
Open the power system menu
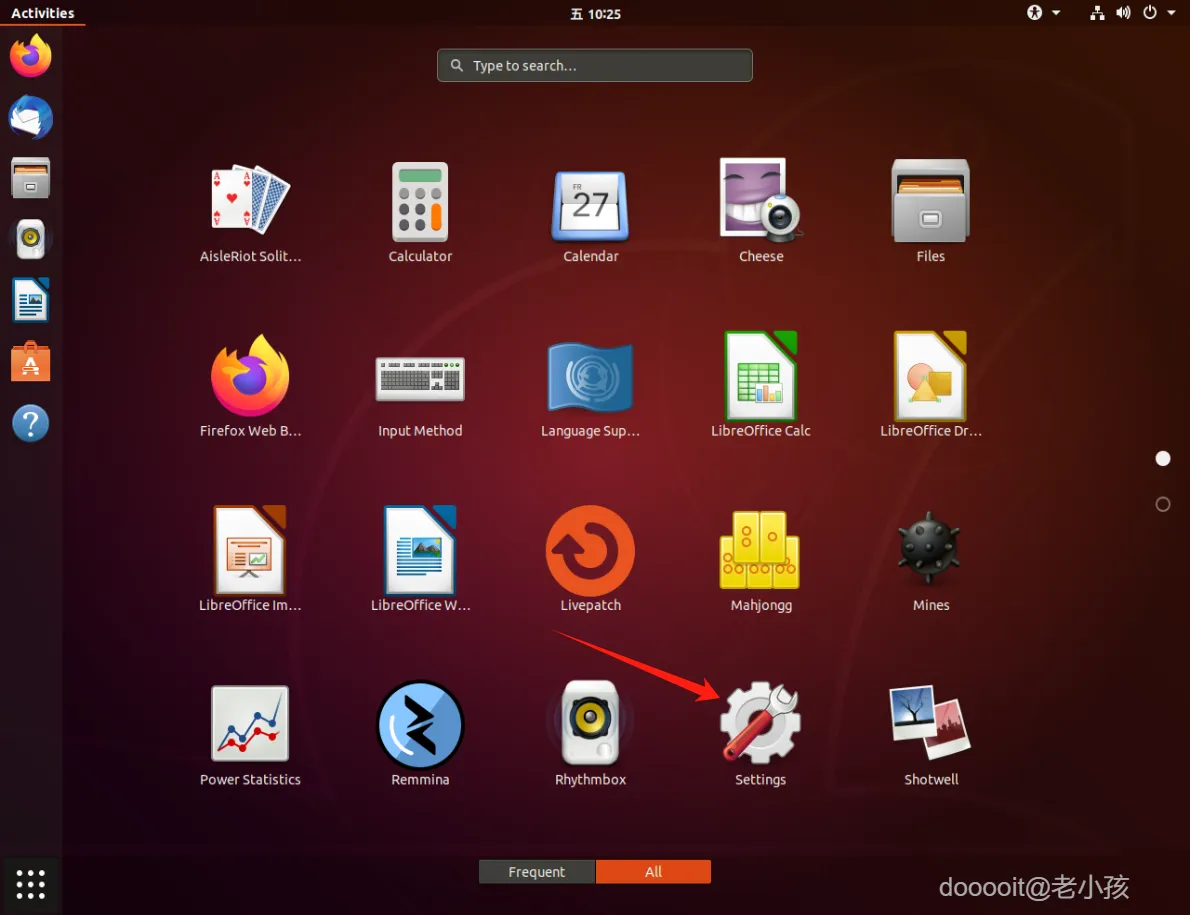(x=1158, y=12)
